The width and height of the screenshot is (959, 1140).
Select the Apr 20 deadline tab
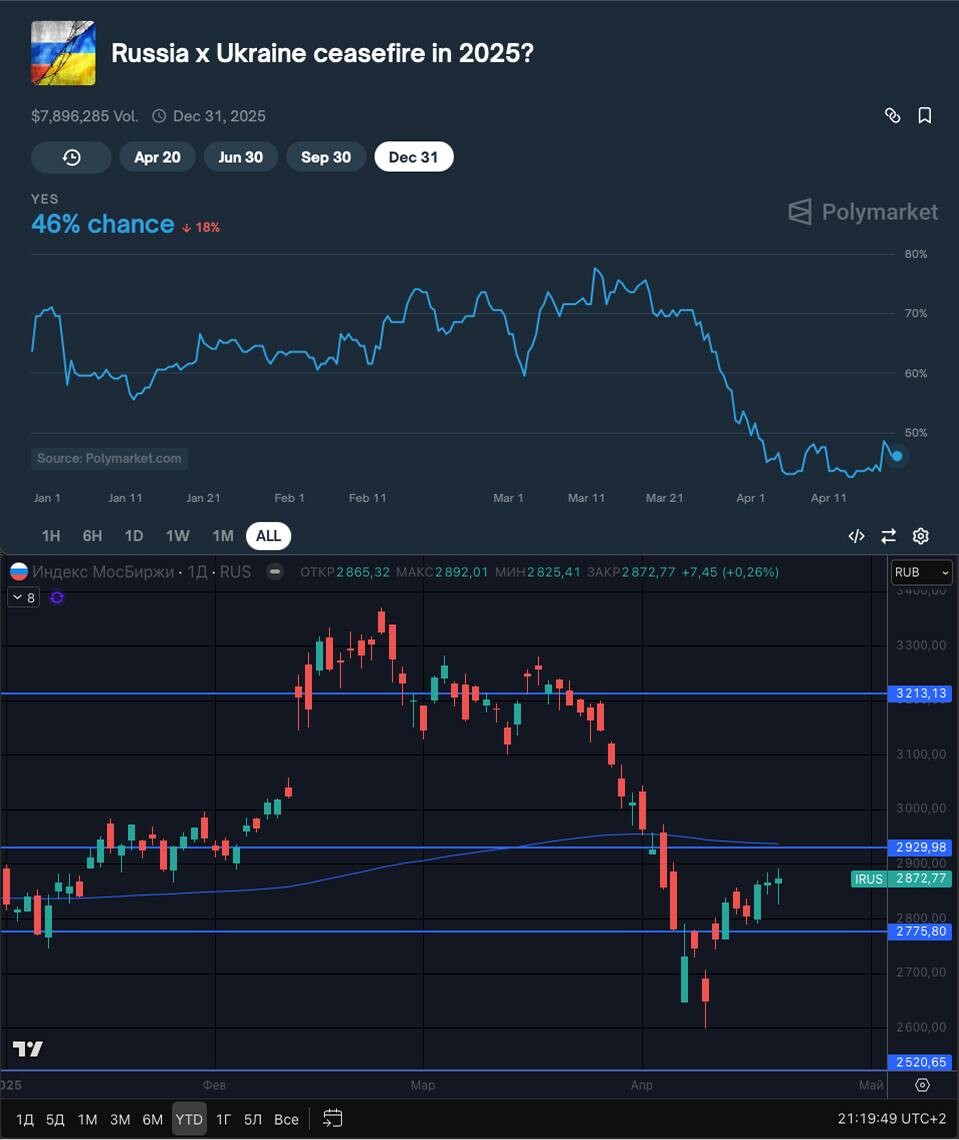click(x=157, y=157)
